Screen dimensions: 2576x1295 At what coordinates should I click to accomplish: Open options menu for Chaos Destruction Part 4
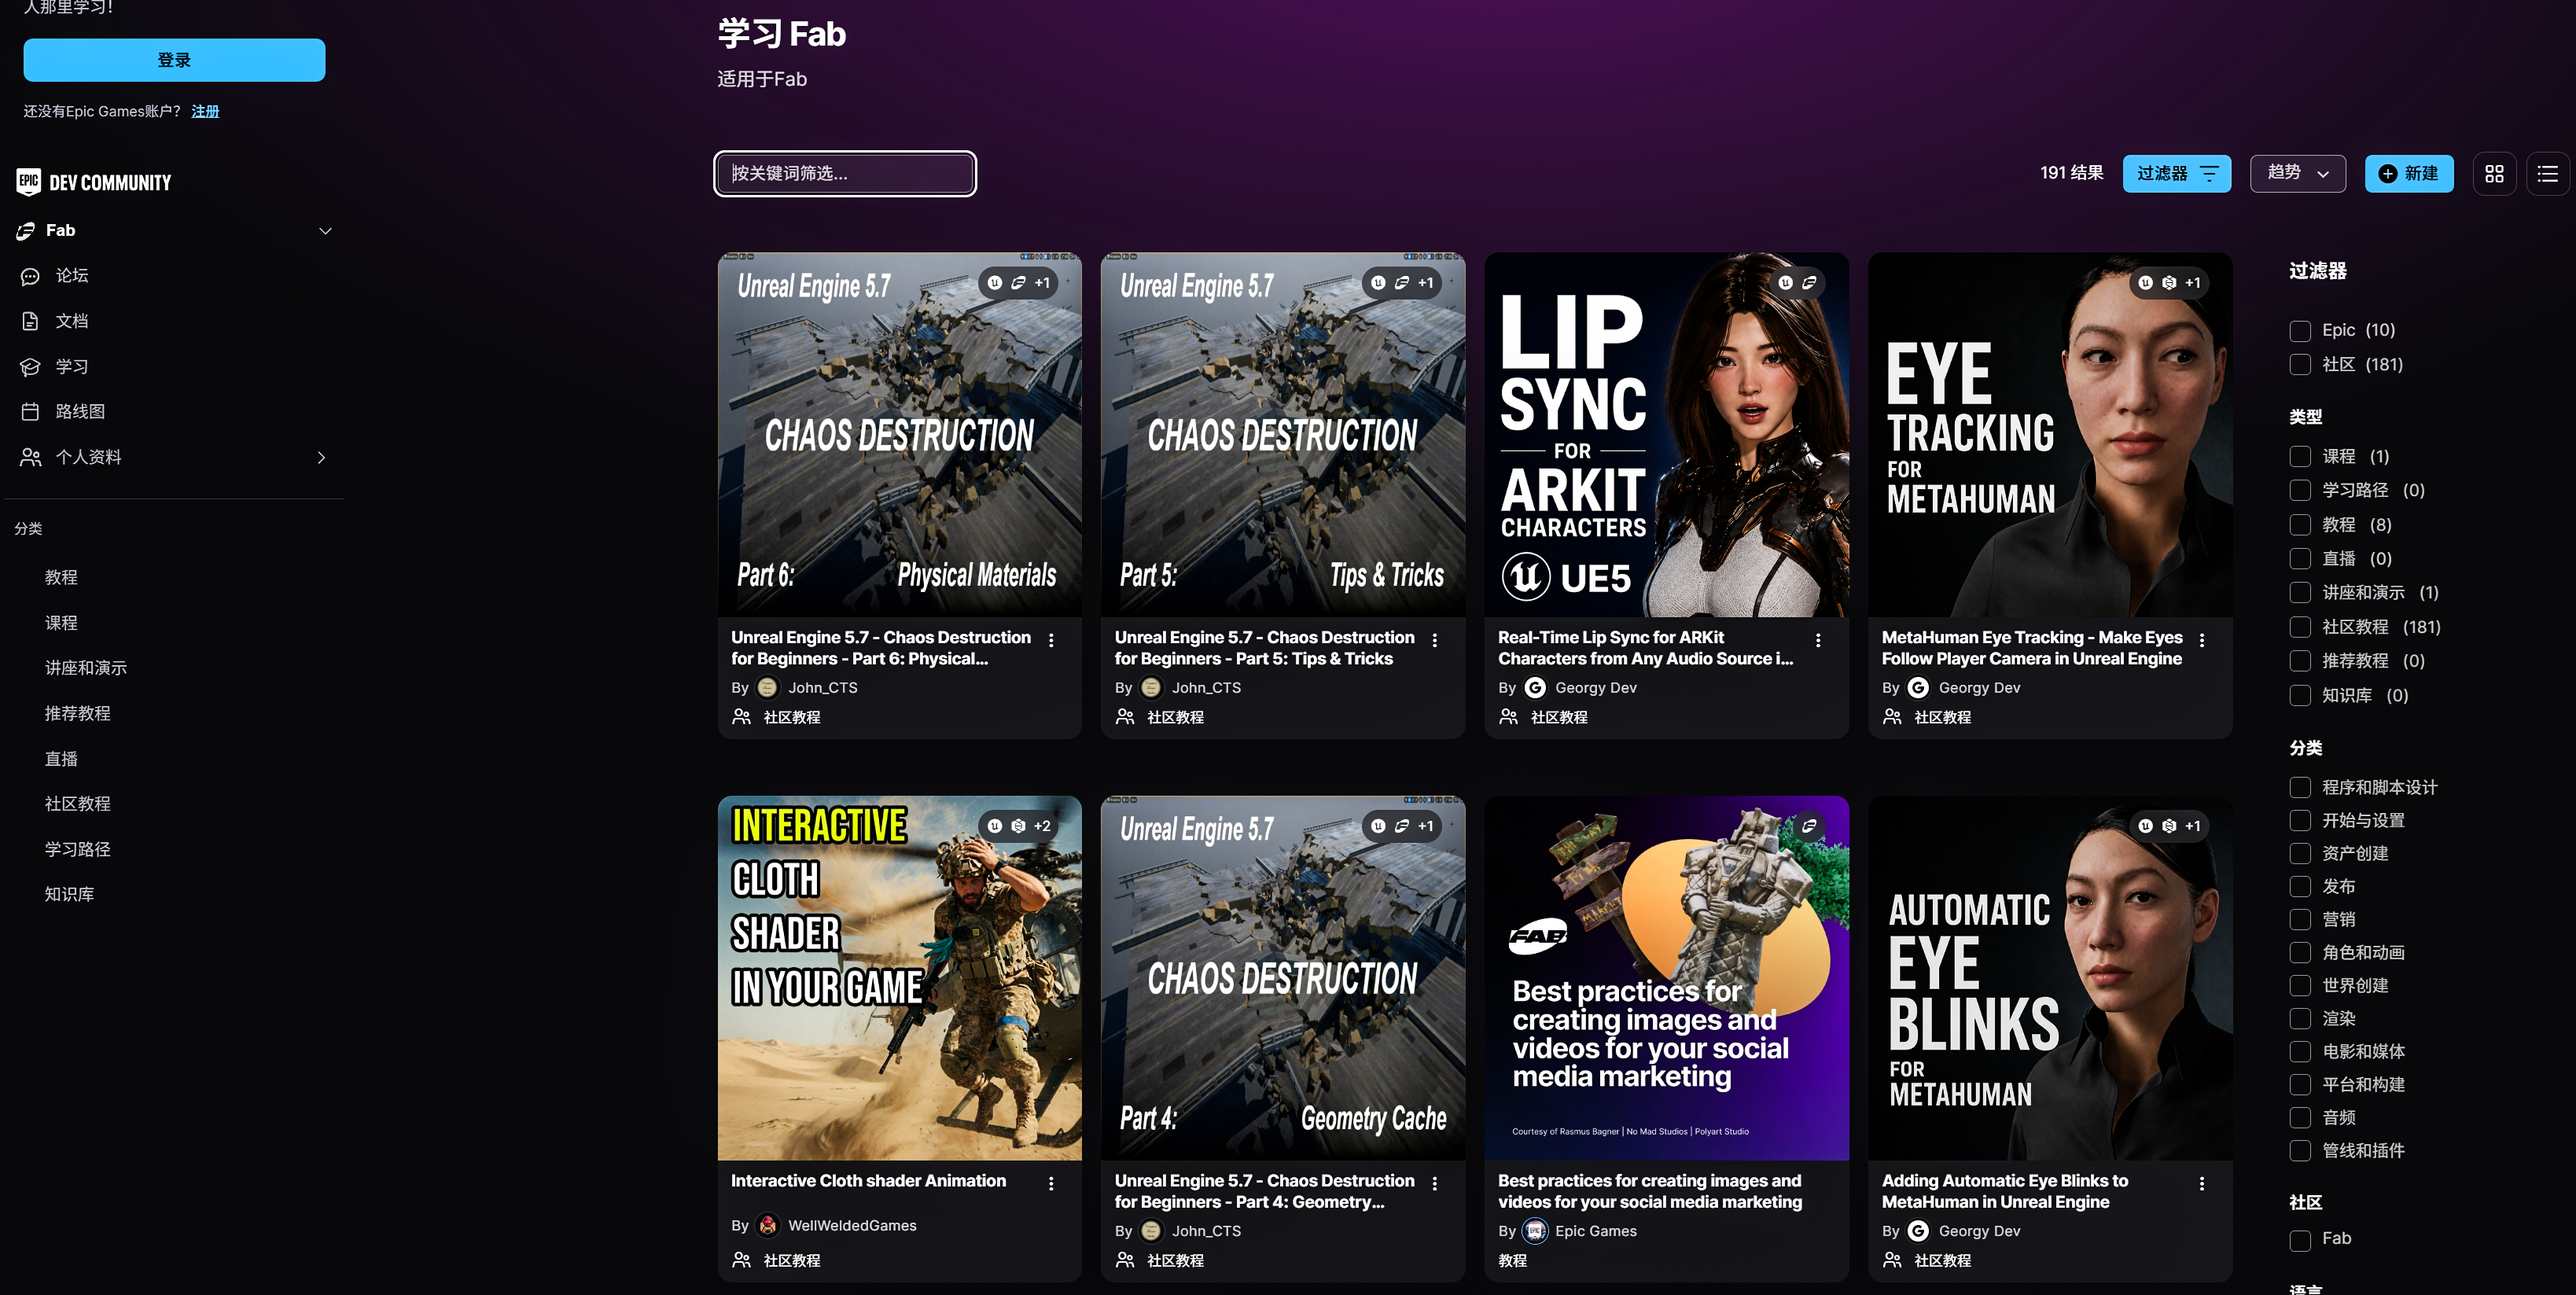point(1435,1183)
